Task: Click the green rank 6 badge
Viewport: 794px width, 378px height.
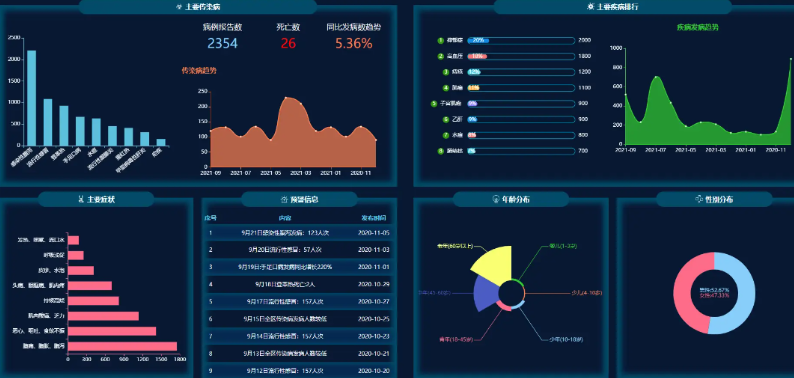Action: coord(446,120)
